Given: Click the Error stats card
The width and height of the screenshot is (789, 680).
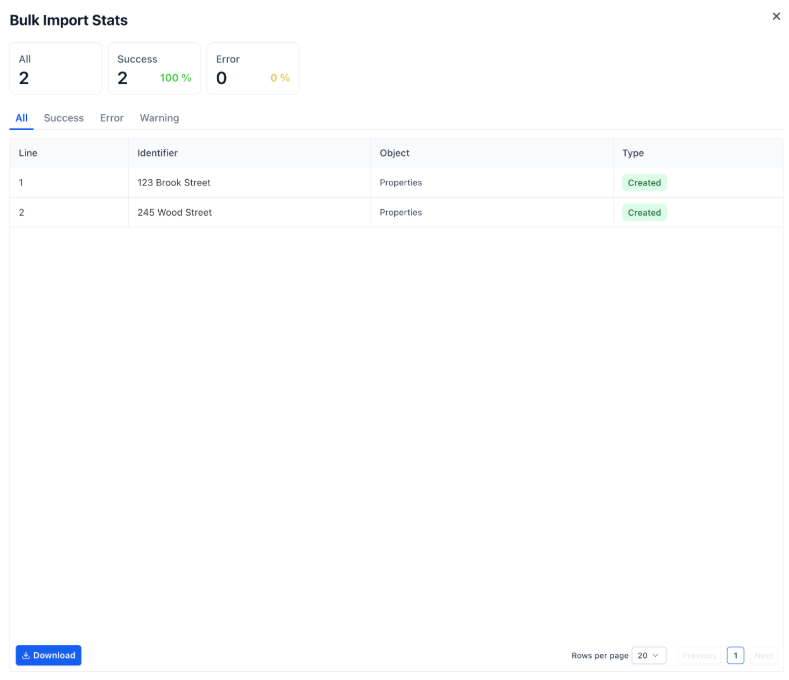Looking at the screenshot, I should (253, 68).
